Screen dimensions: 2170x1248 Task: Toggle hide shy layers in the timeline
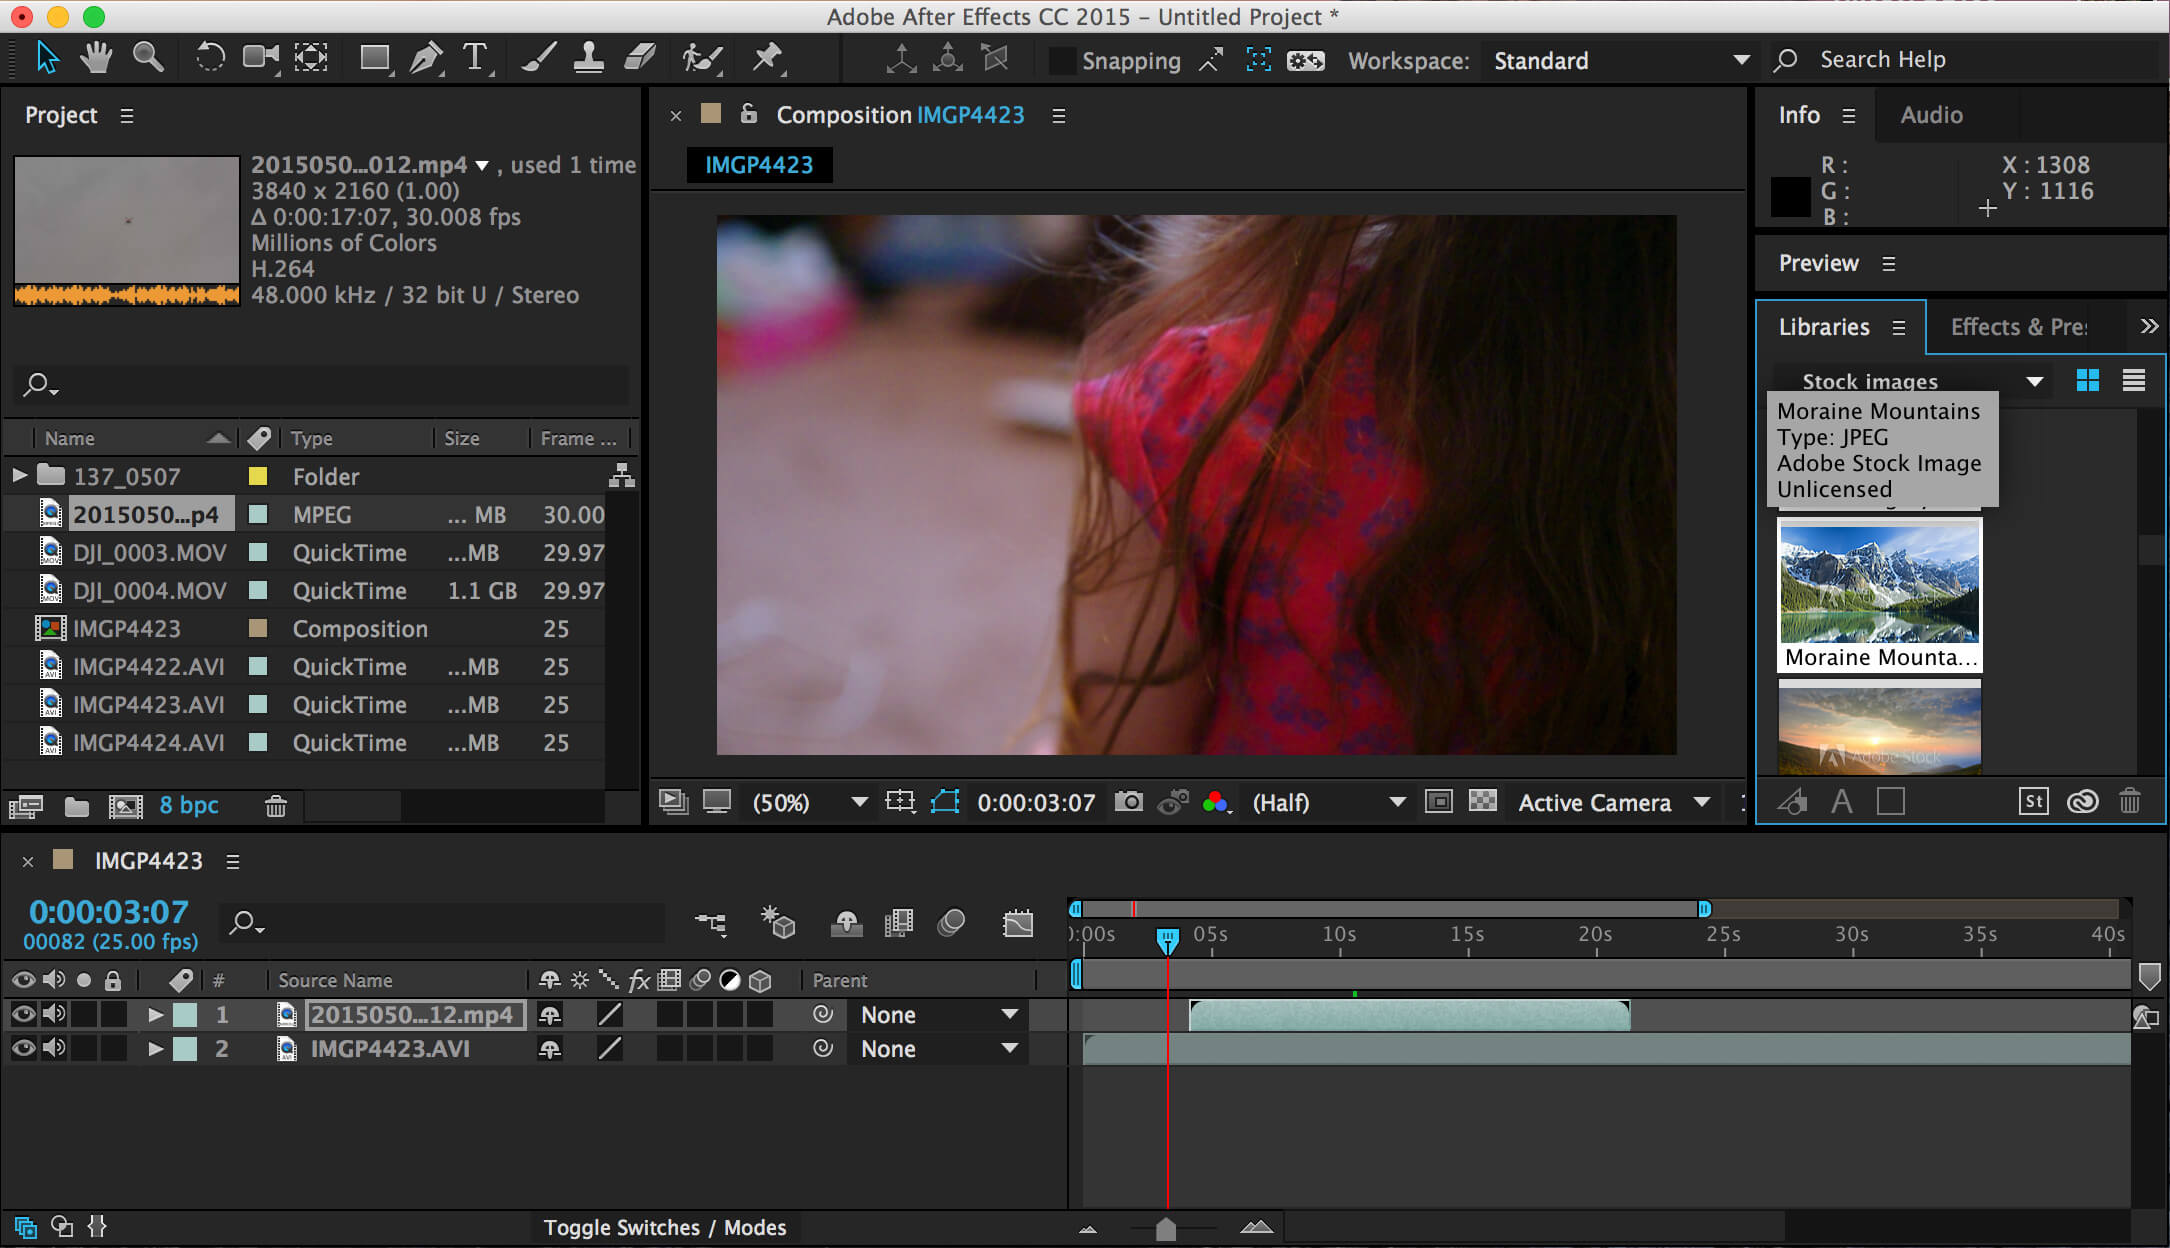pos(846,923)
